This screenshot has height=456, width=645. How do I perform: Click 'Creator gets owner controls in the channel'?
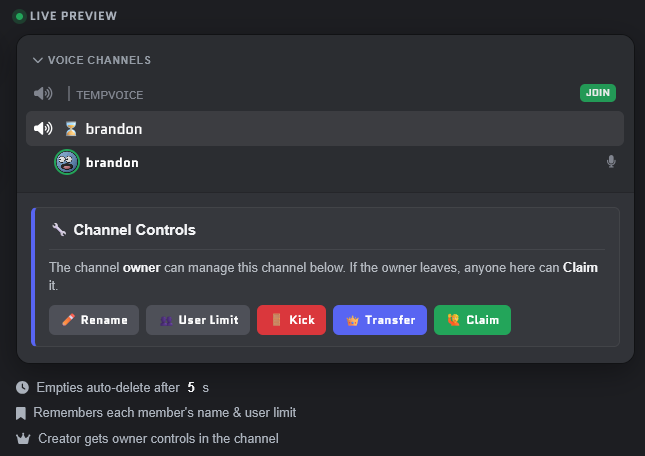pos(158,439)
